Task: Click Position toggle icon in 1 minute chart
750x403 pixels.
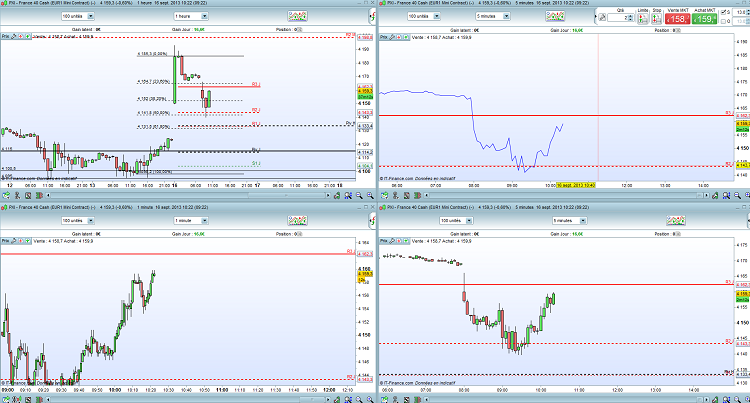Action: click(300, 234)
